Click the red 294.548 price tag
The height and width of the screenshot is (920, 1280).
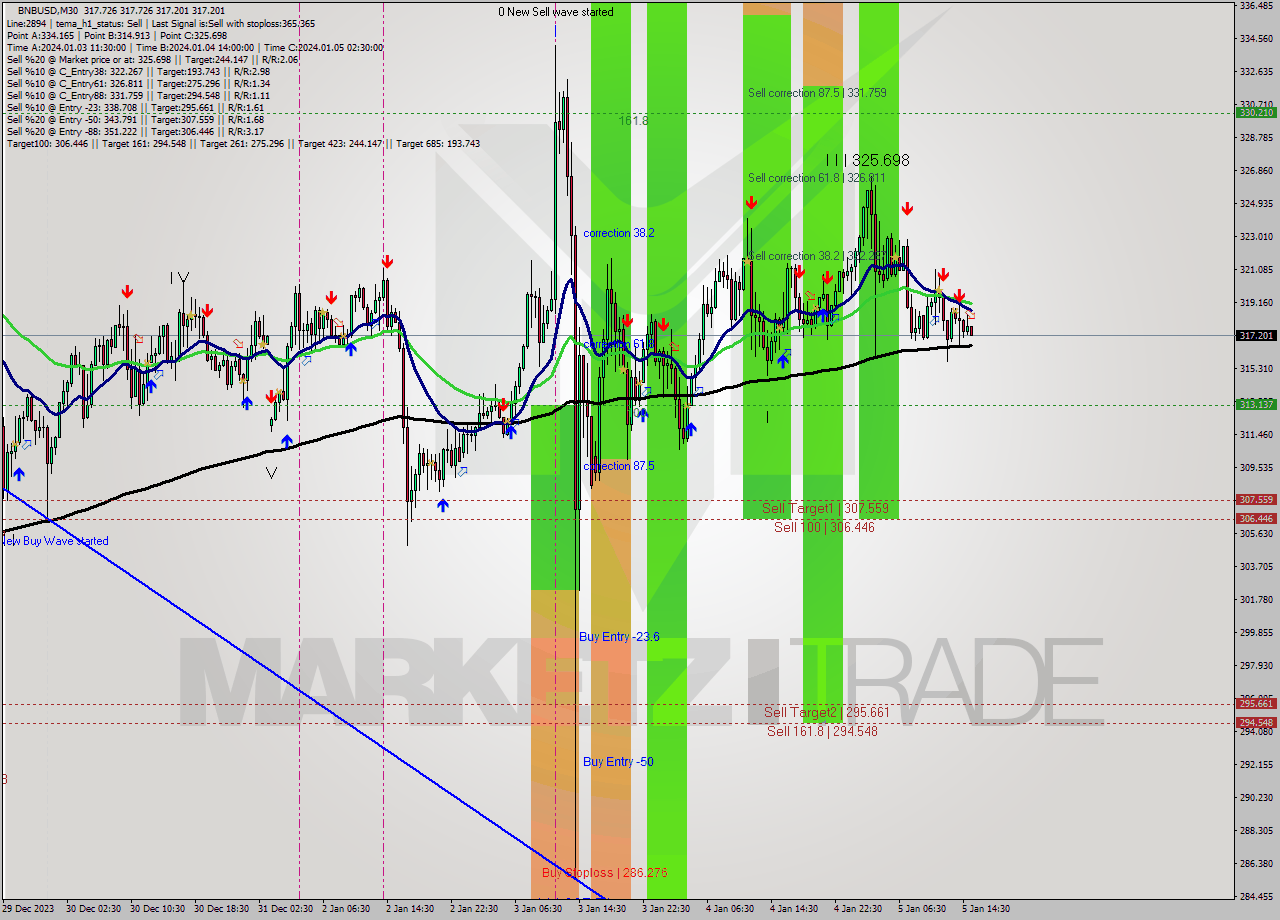pos(1256,722)
